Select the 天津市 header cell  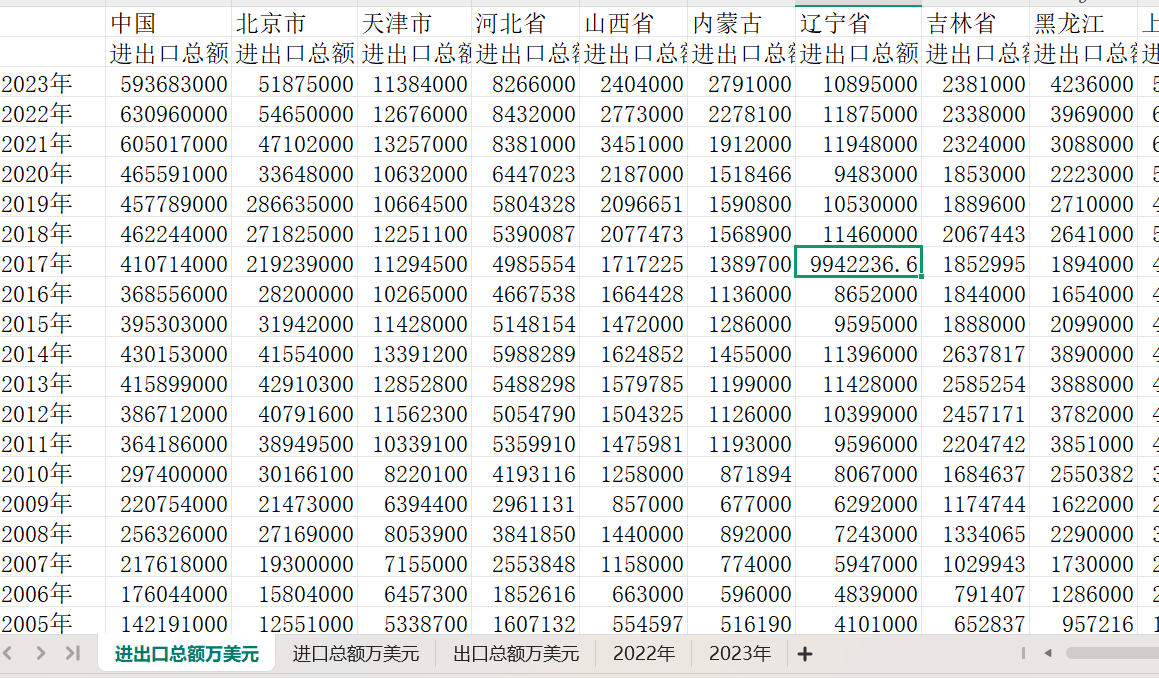coord(415,23)
